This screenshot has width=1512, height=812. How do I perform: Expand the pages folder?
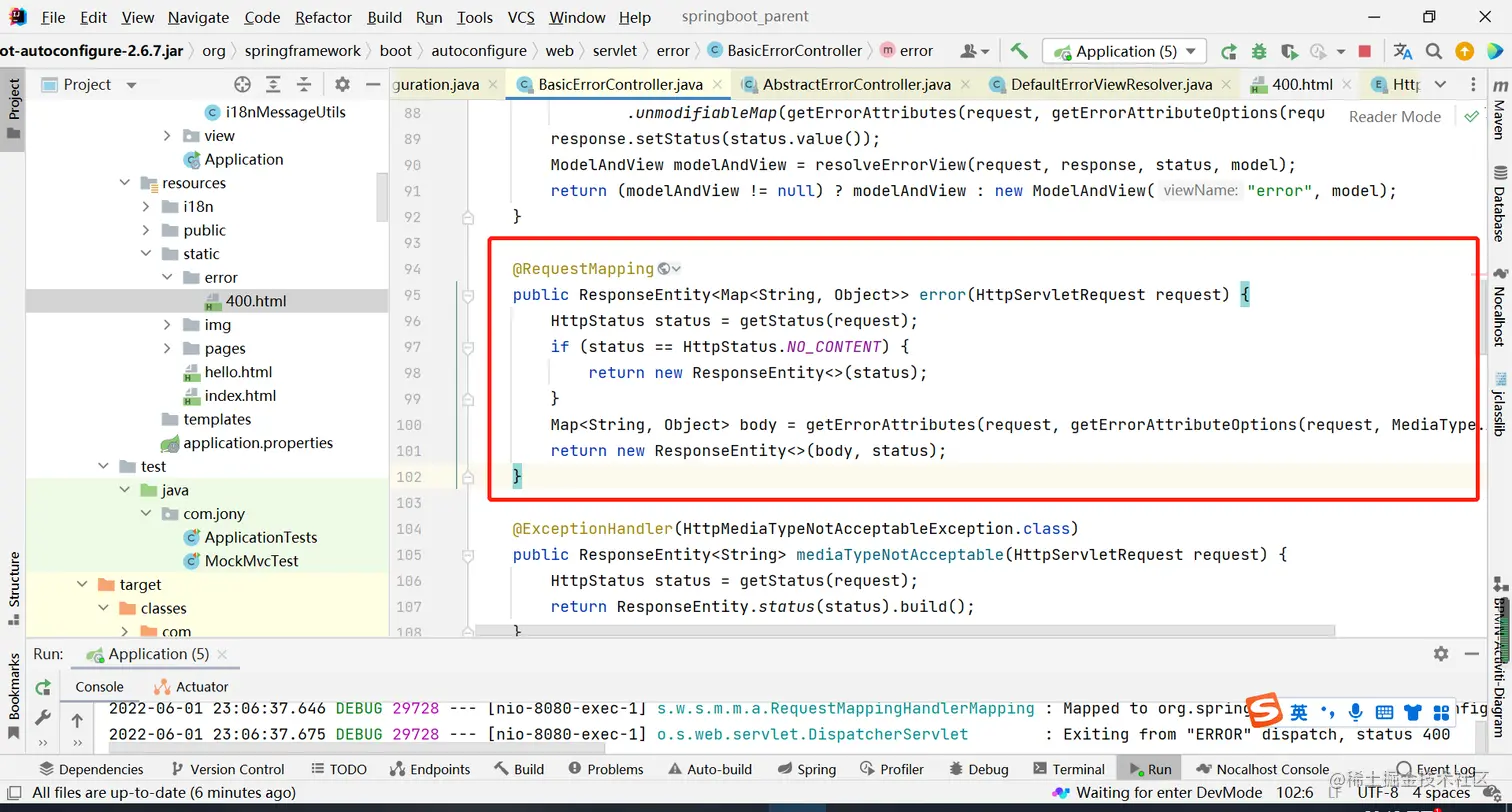click(x=167, y=348)
